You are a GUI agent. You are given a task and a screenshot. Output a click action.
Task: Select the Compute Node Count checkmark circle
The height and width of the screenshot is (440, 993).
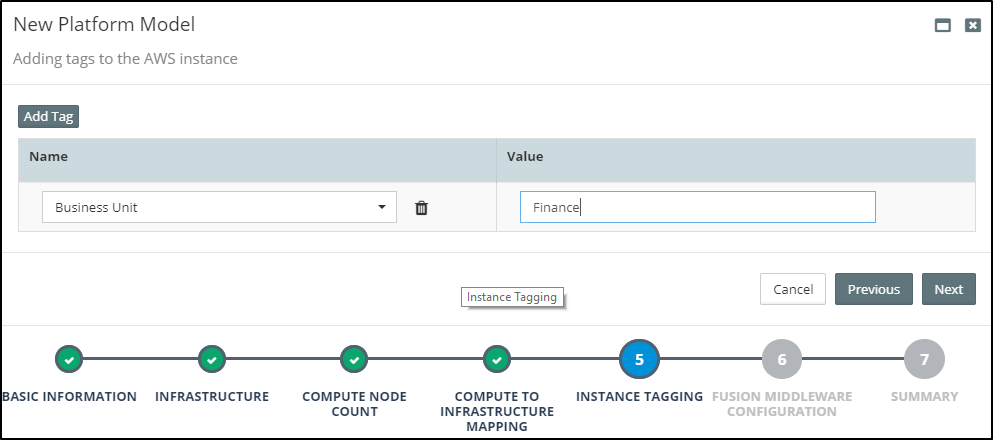pos(354,359)
